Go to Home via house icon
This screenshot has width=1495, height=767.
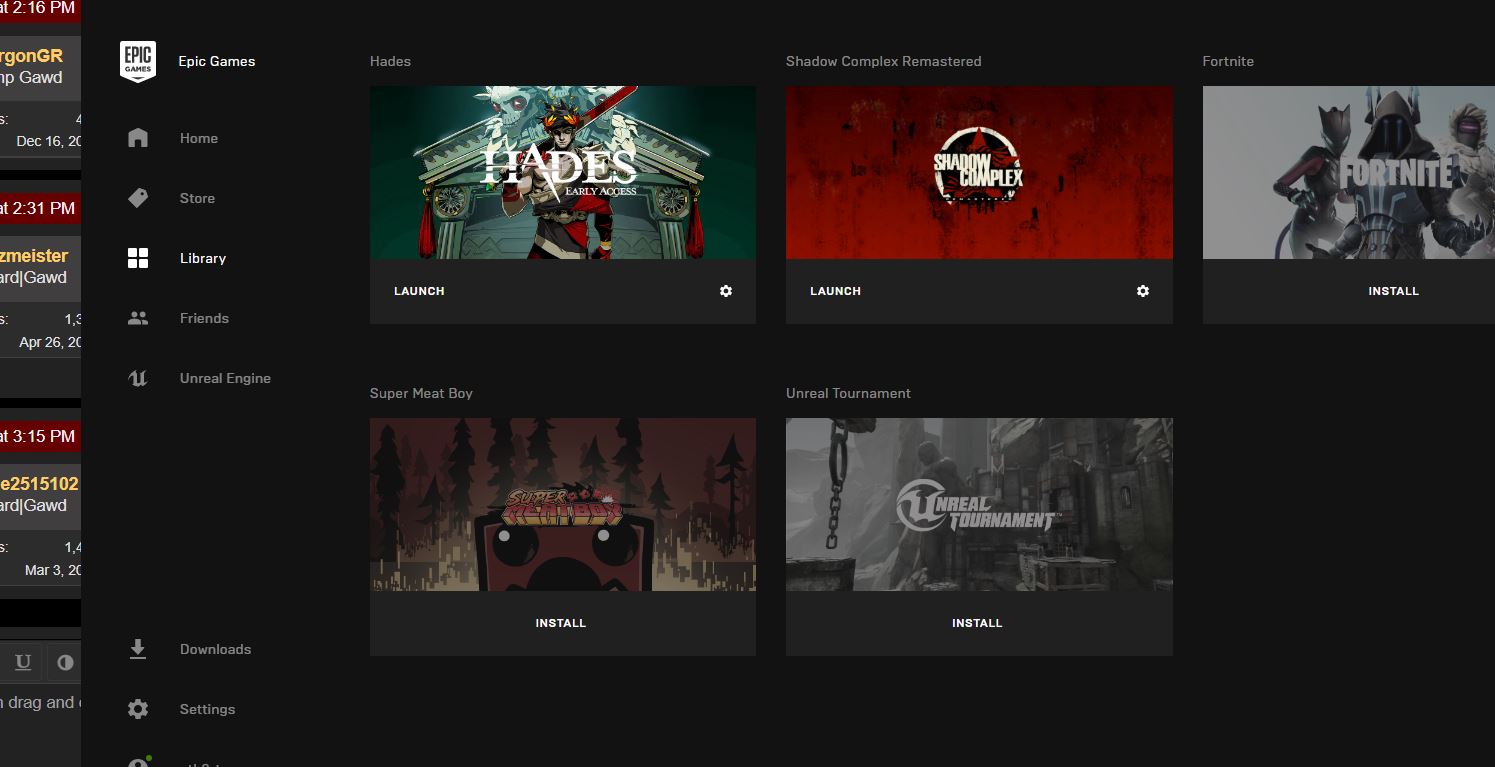138,138
